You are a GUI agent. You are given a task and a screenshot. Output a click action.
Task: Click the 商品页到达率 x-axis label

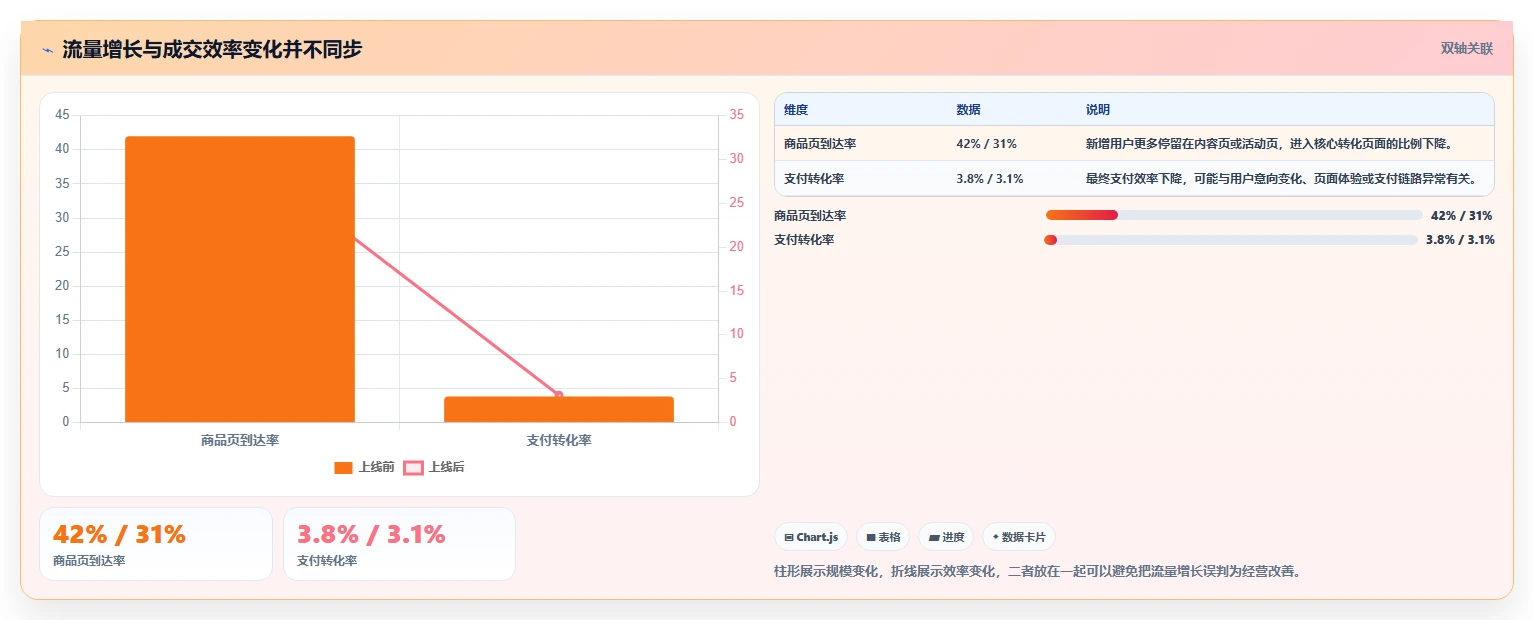pyautogui.click(x=240, y=440)
